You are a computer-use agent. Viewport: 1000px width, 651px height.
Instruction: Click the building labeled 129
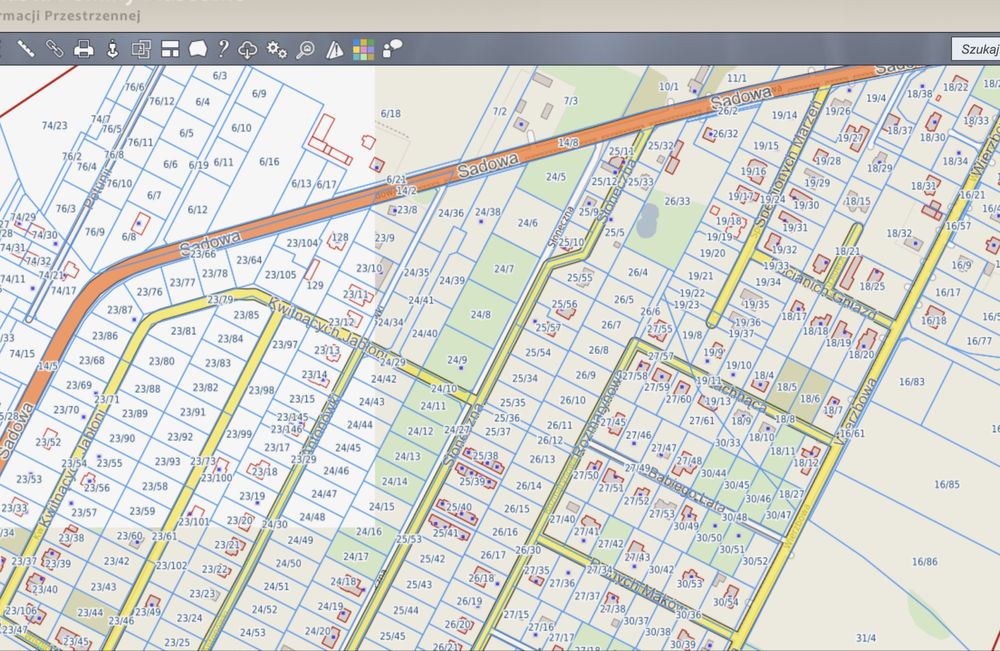[x=315, y=285]
